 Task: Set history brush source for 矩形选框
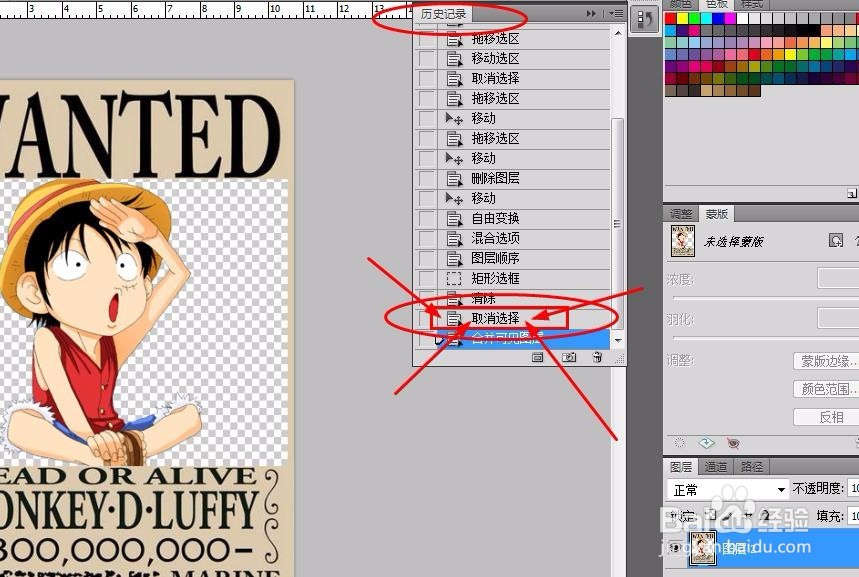coord(427,278)
